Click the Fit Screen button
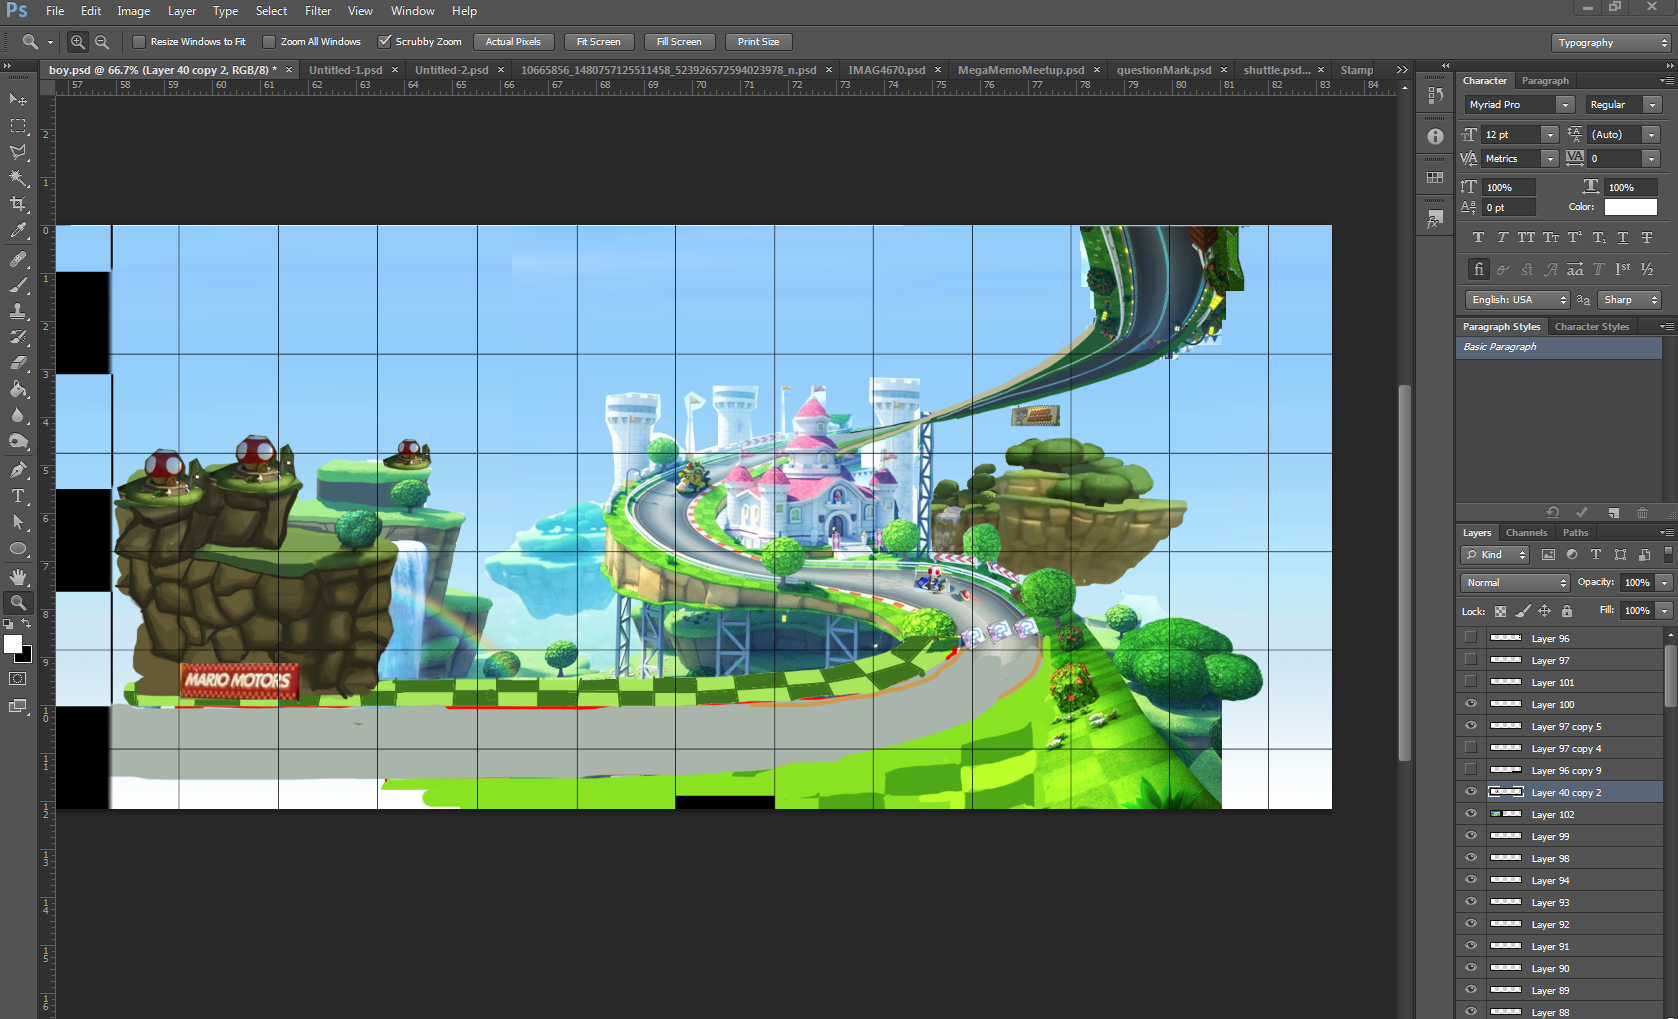The width and height of the screenshot is (1678, 1019). [x=599, y=42]
